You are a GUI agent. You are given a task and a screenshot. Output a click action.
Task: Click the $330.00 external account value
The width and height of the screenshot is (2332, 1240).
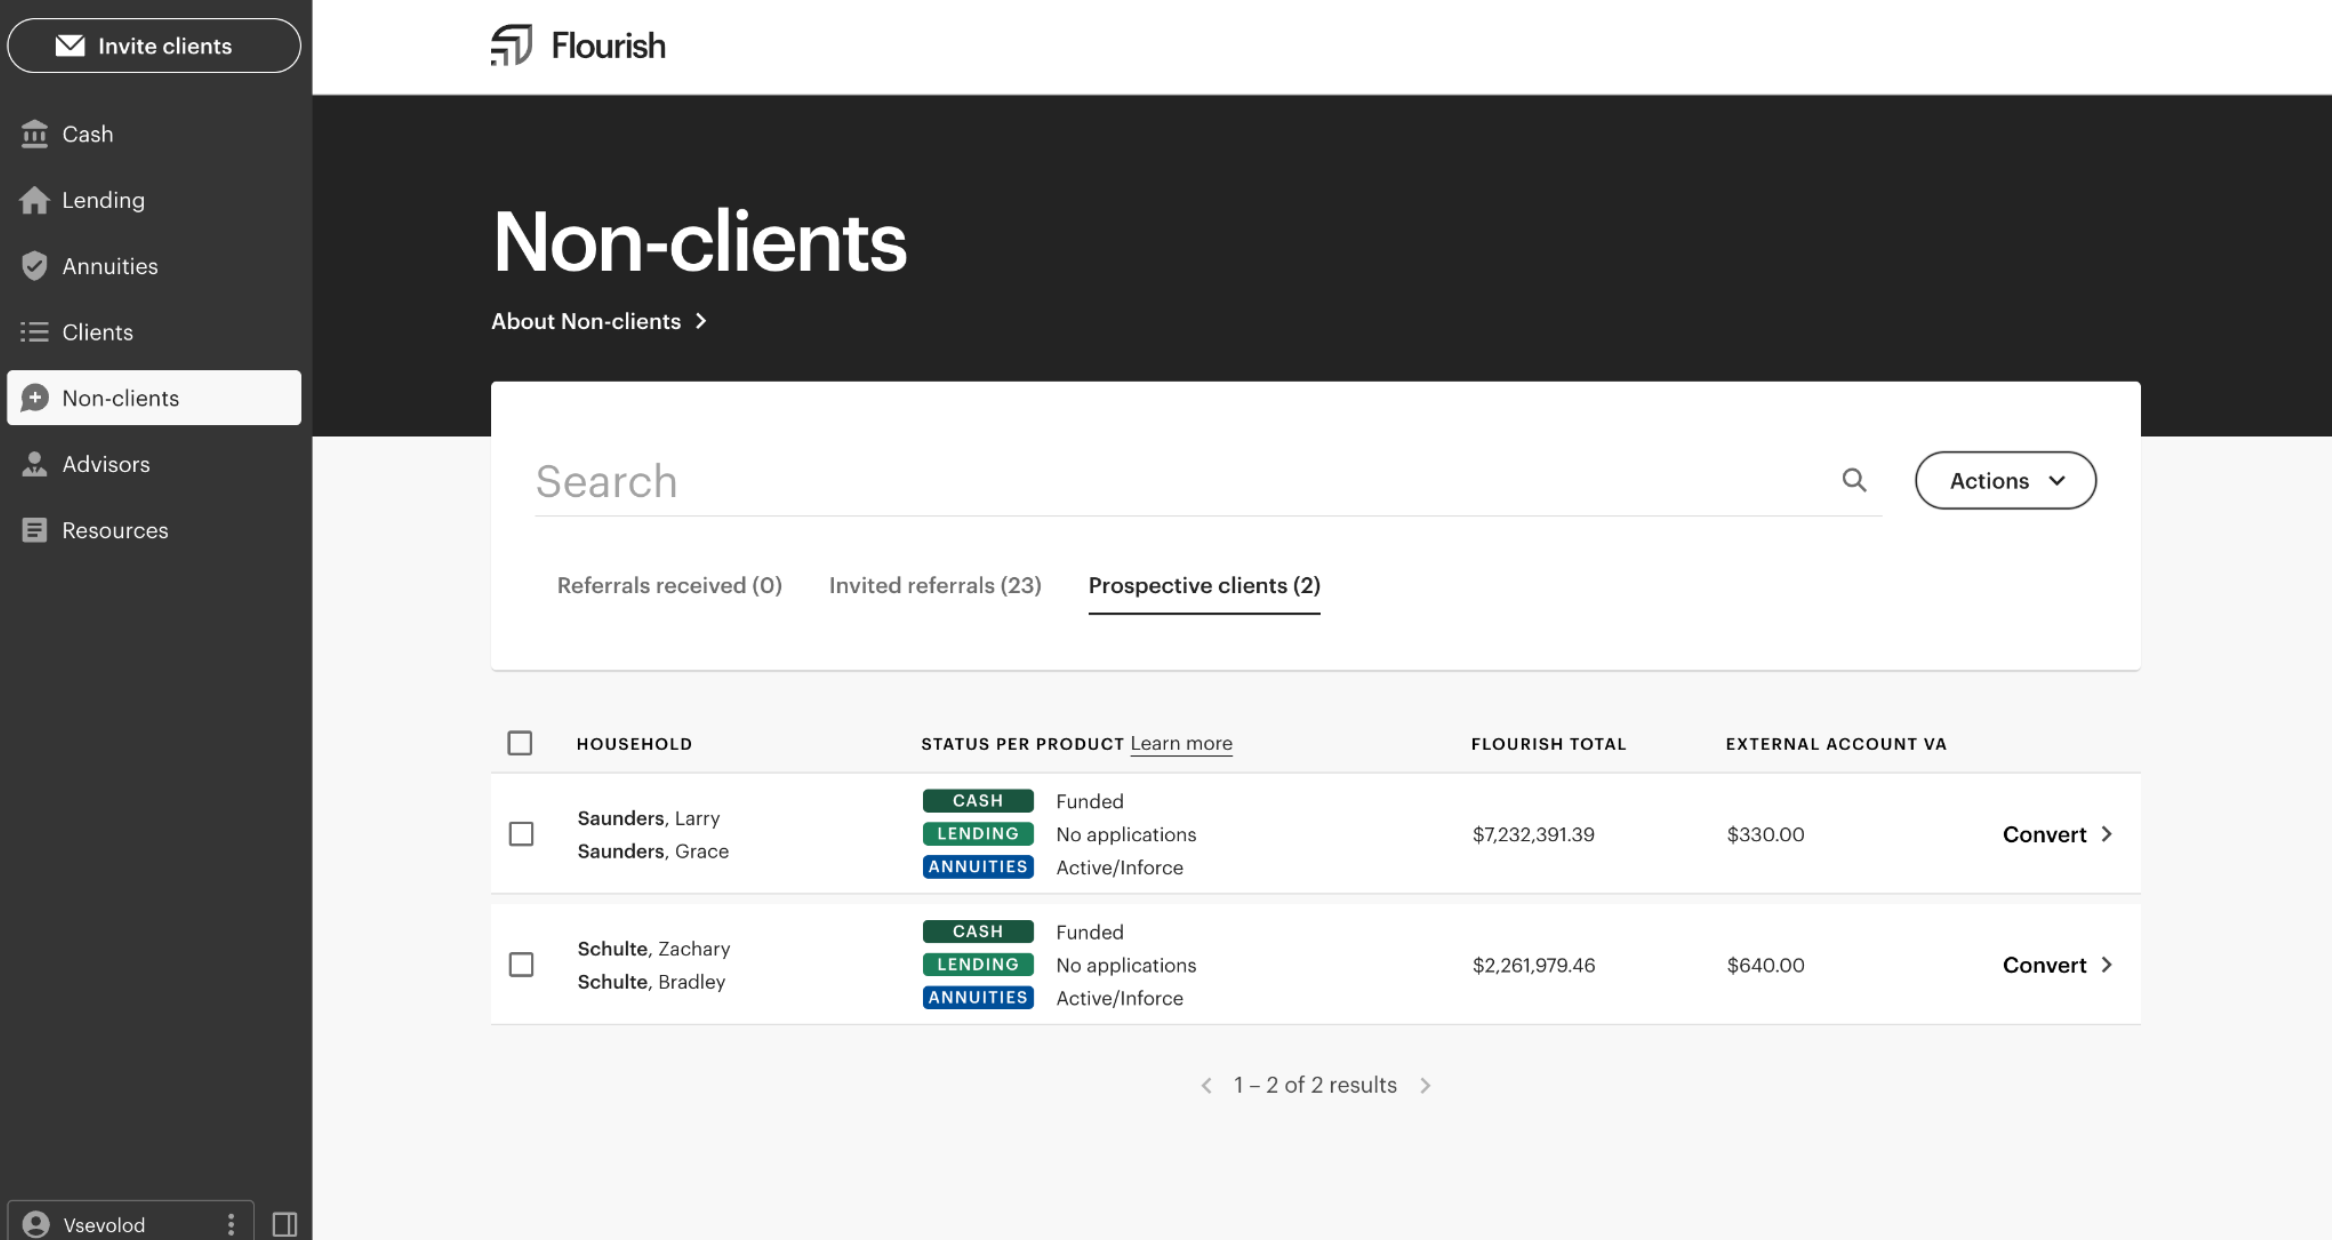coord(1765,834)
